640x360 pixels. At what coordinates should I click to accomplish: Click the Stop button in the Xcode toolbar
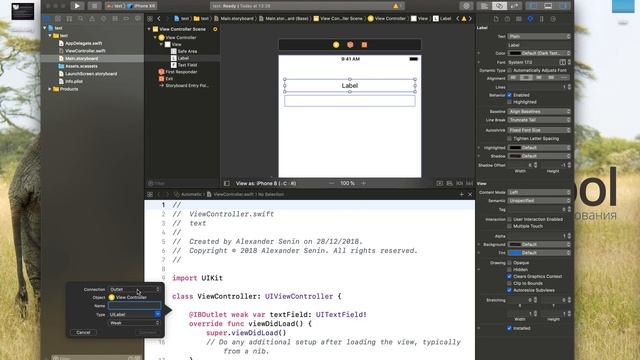94,6
